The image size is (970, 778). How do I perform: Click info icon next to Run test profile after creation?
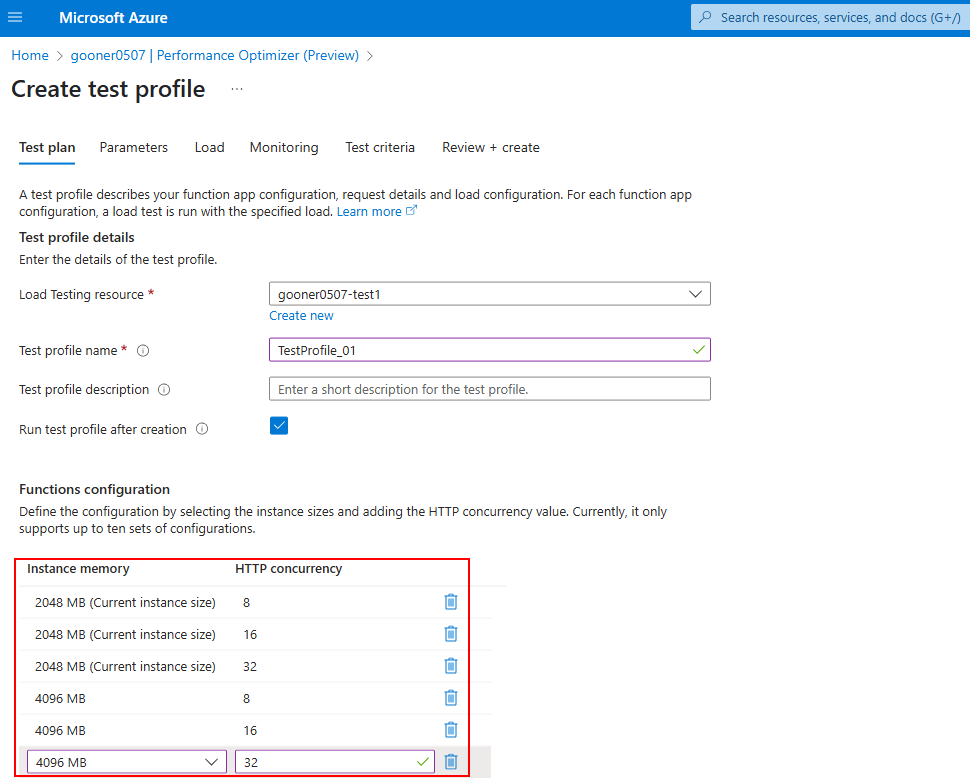[x=202, y=429]
